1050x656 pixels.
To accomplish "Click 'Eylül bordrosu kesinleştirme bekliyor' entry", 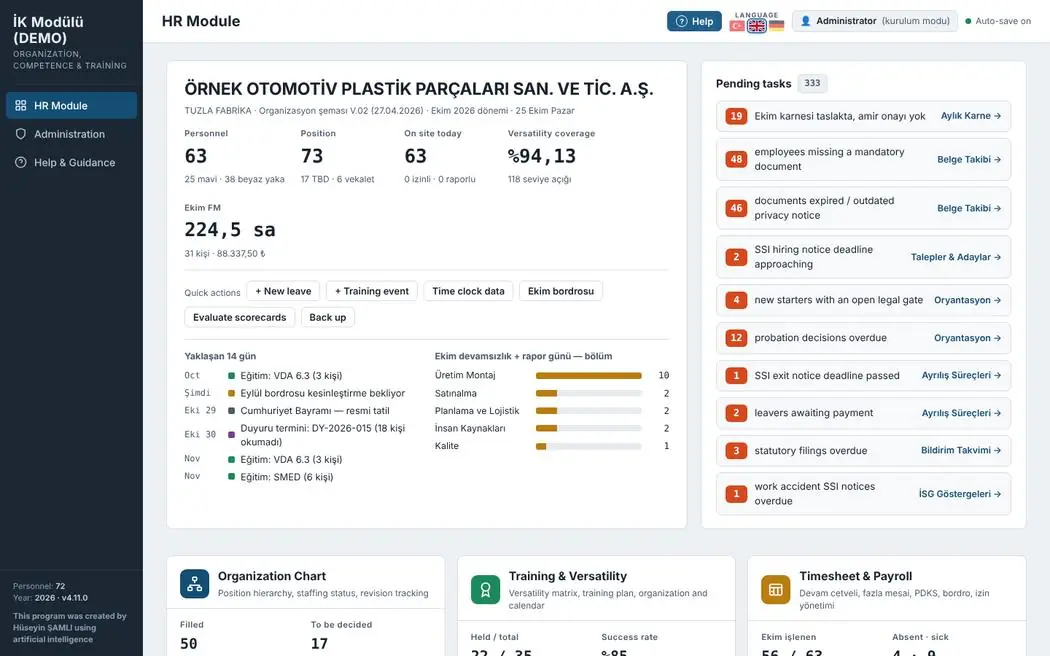I will [323, 394].
